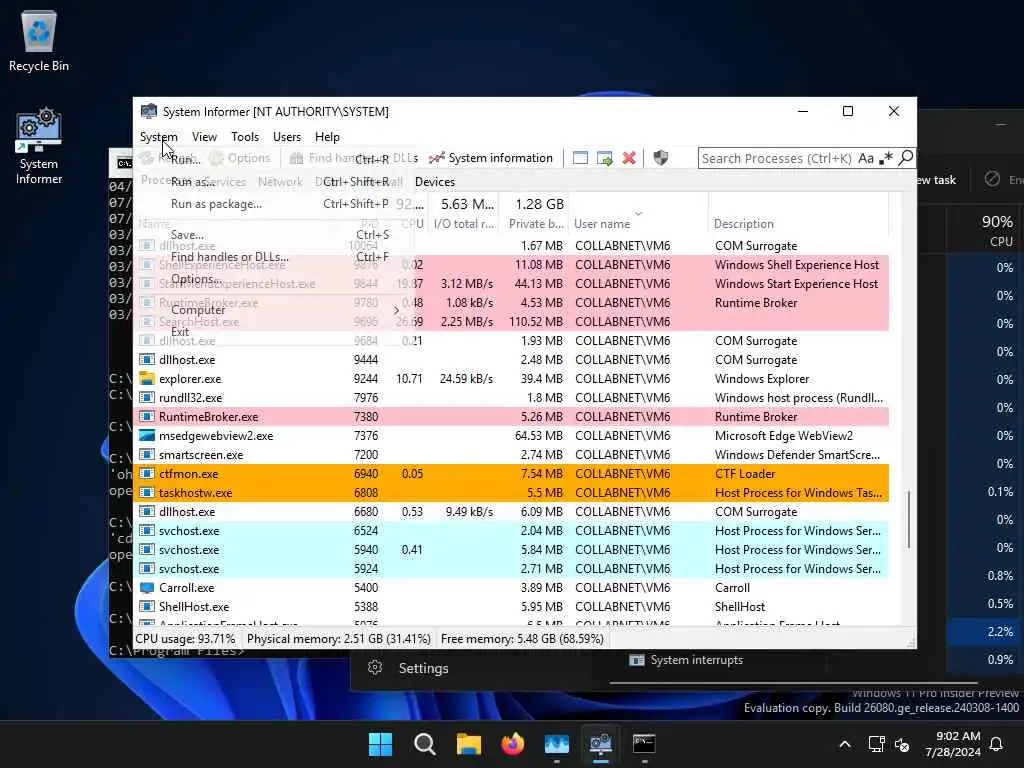Viewport: 1024px width, 768px height.
Task: Click icon of svchost.exe PID 6524
Action: pyautogui.click(x=147, y=531)
